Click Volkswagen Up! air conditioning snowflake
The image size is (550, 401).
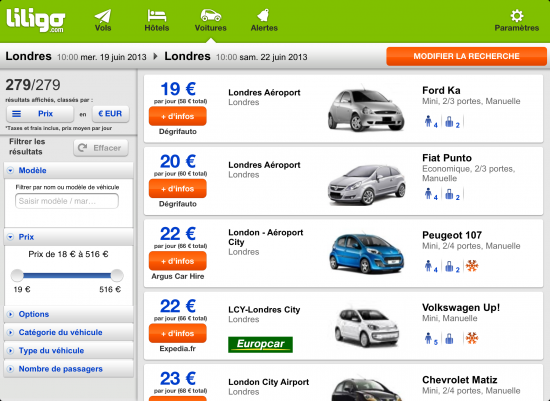click(x=472, y=338)
